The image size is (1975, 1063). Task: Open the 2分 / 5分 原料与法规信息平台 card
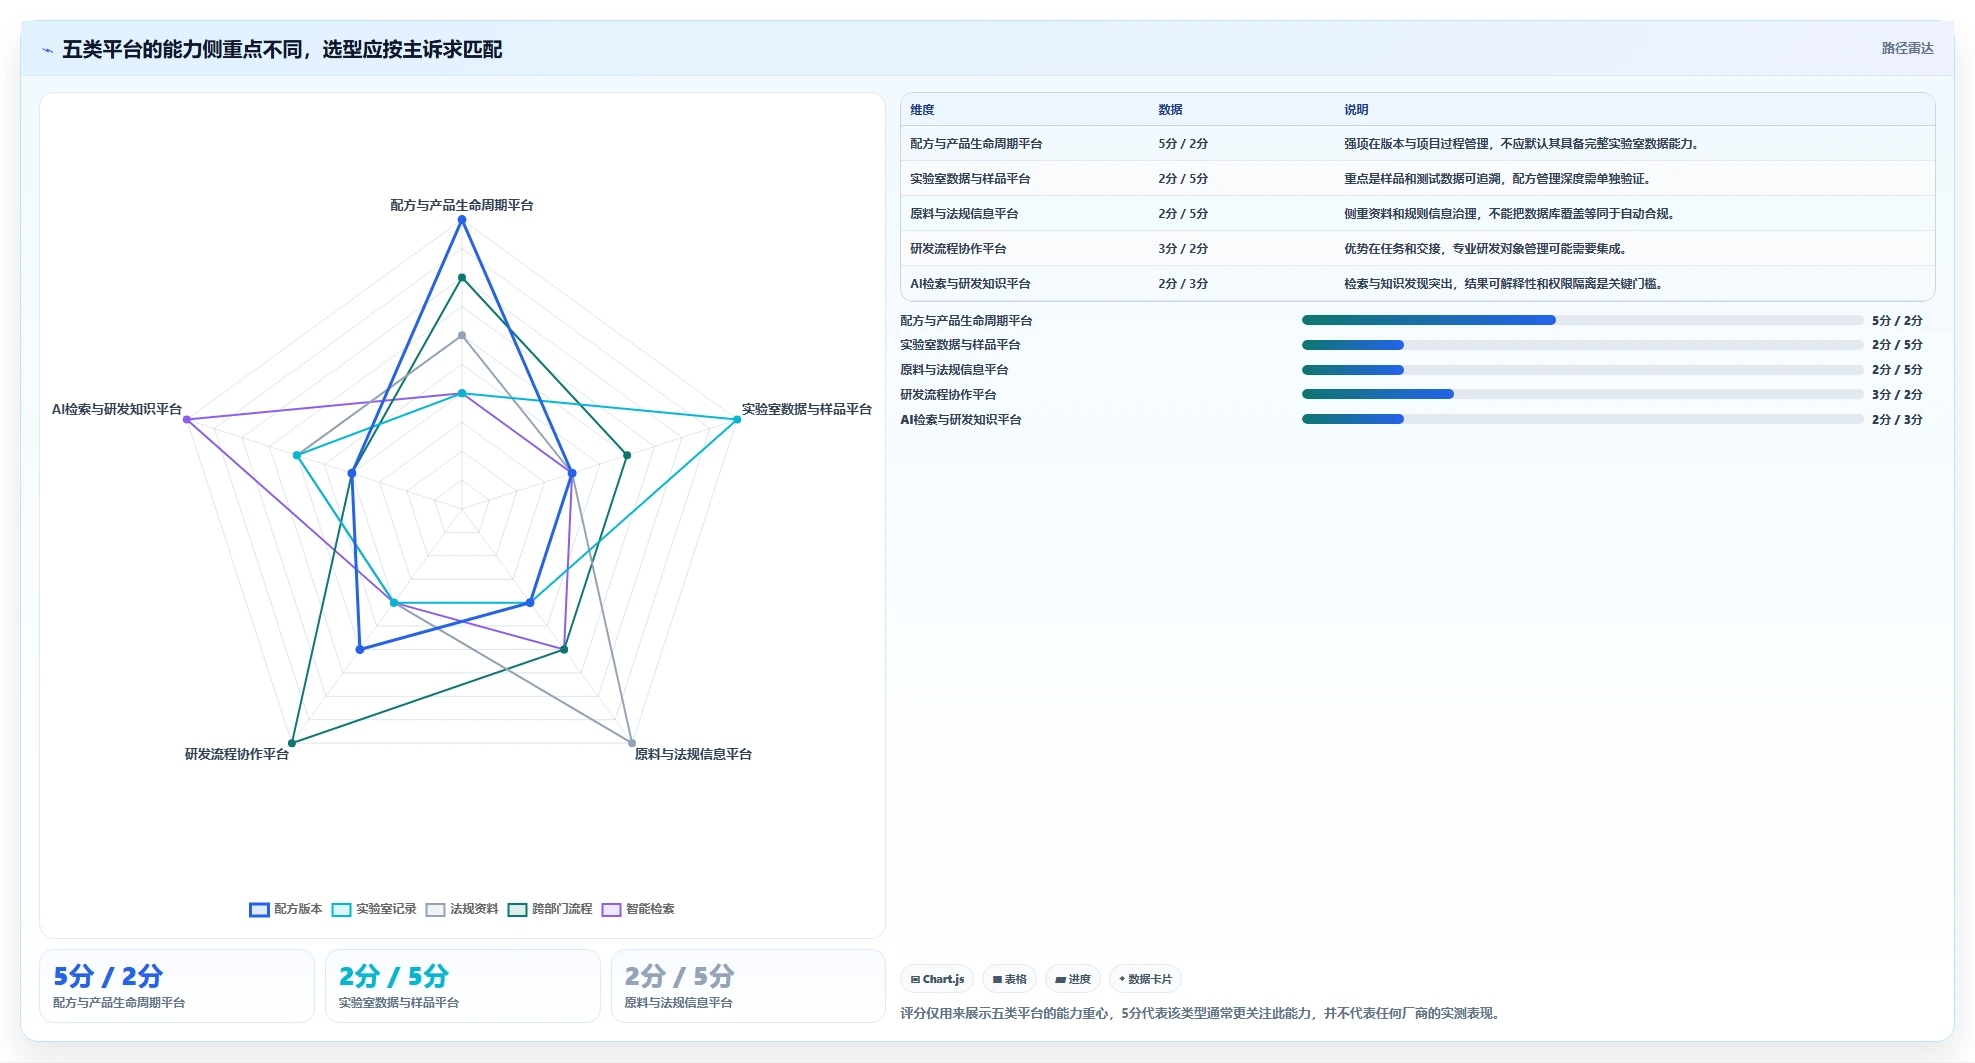tap(748, 986)
